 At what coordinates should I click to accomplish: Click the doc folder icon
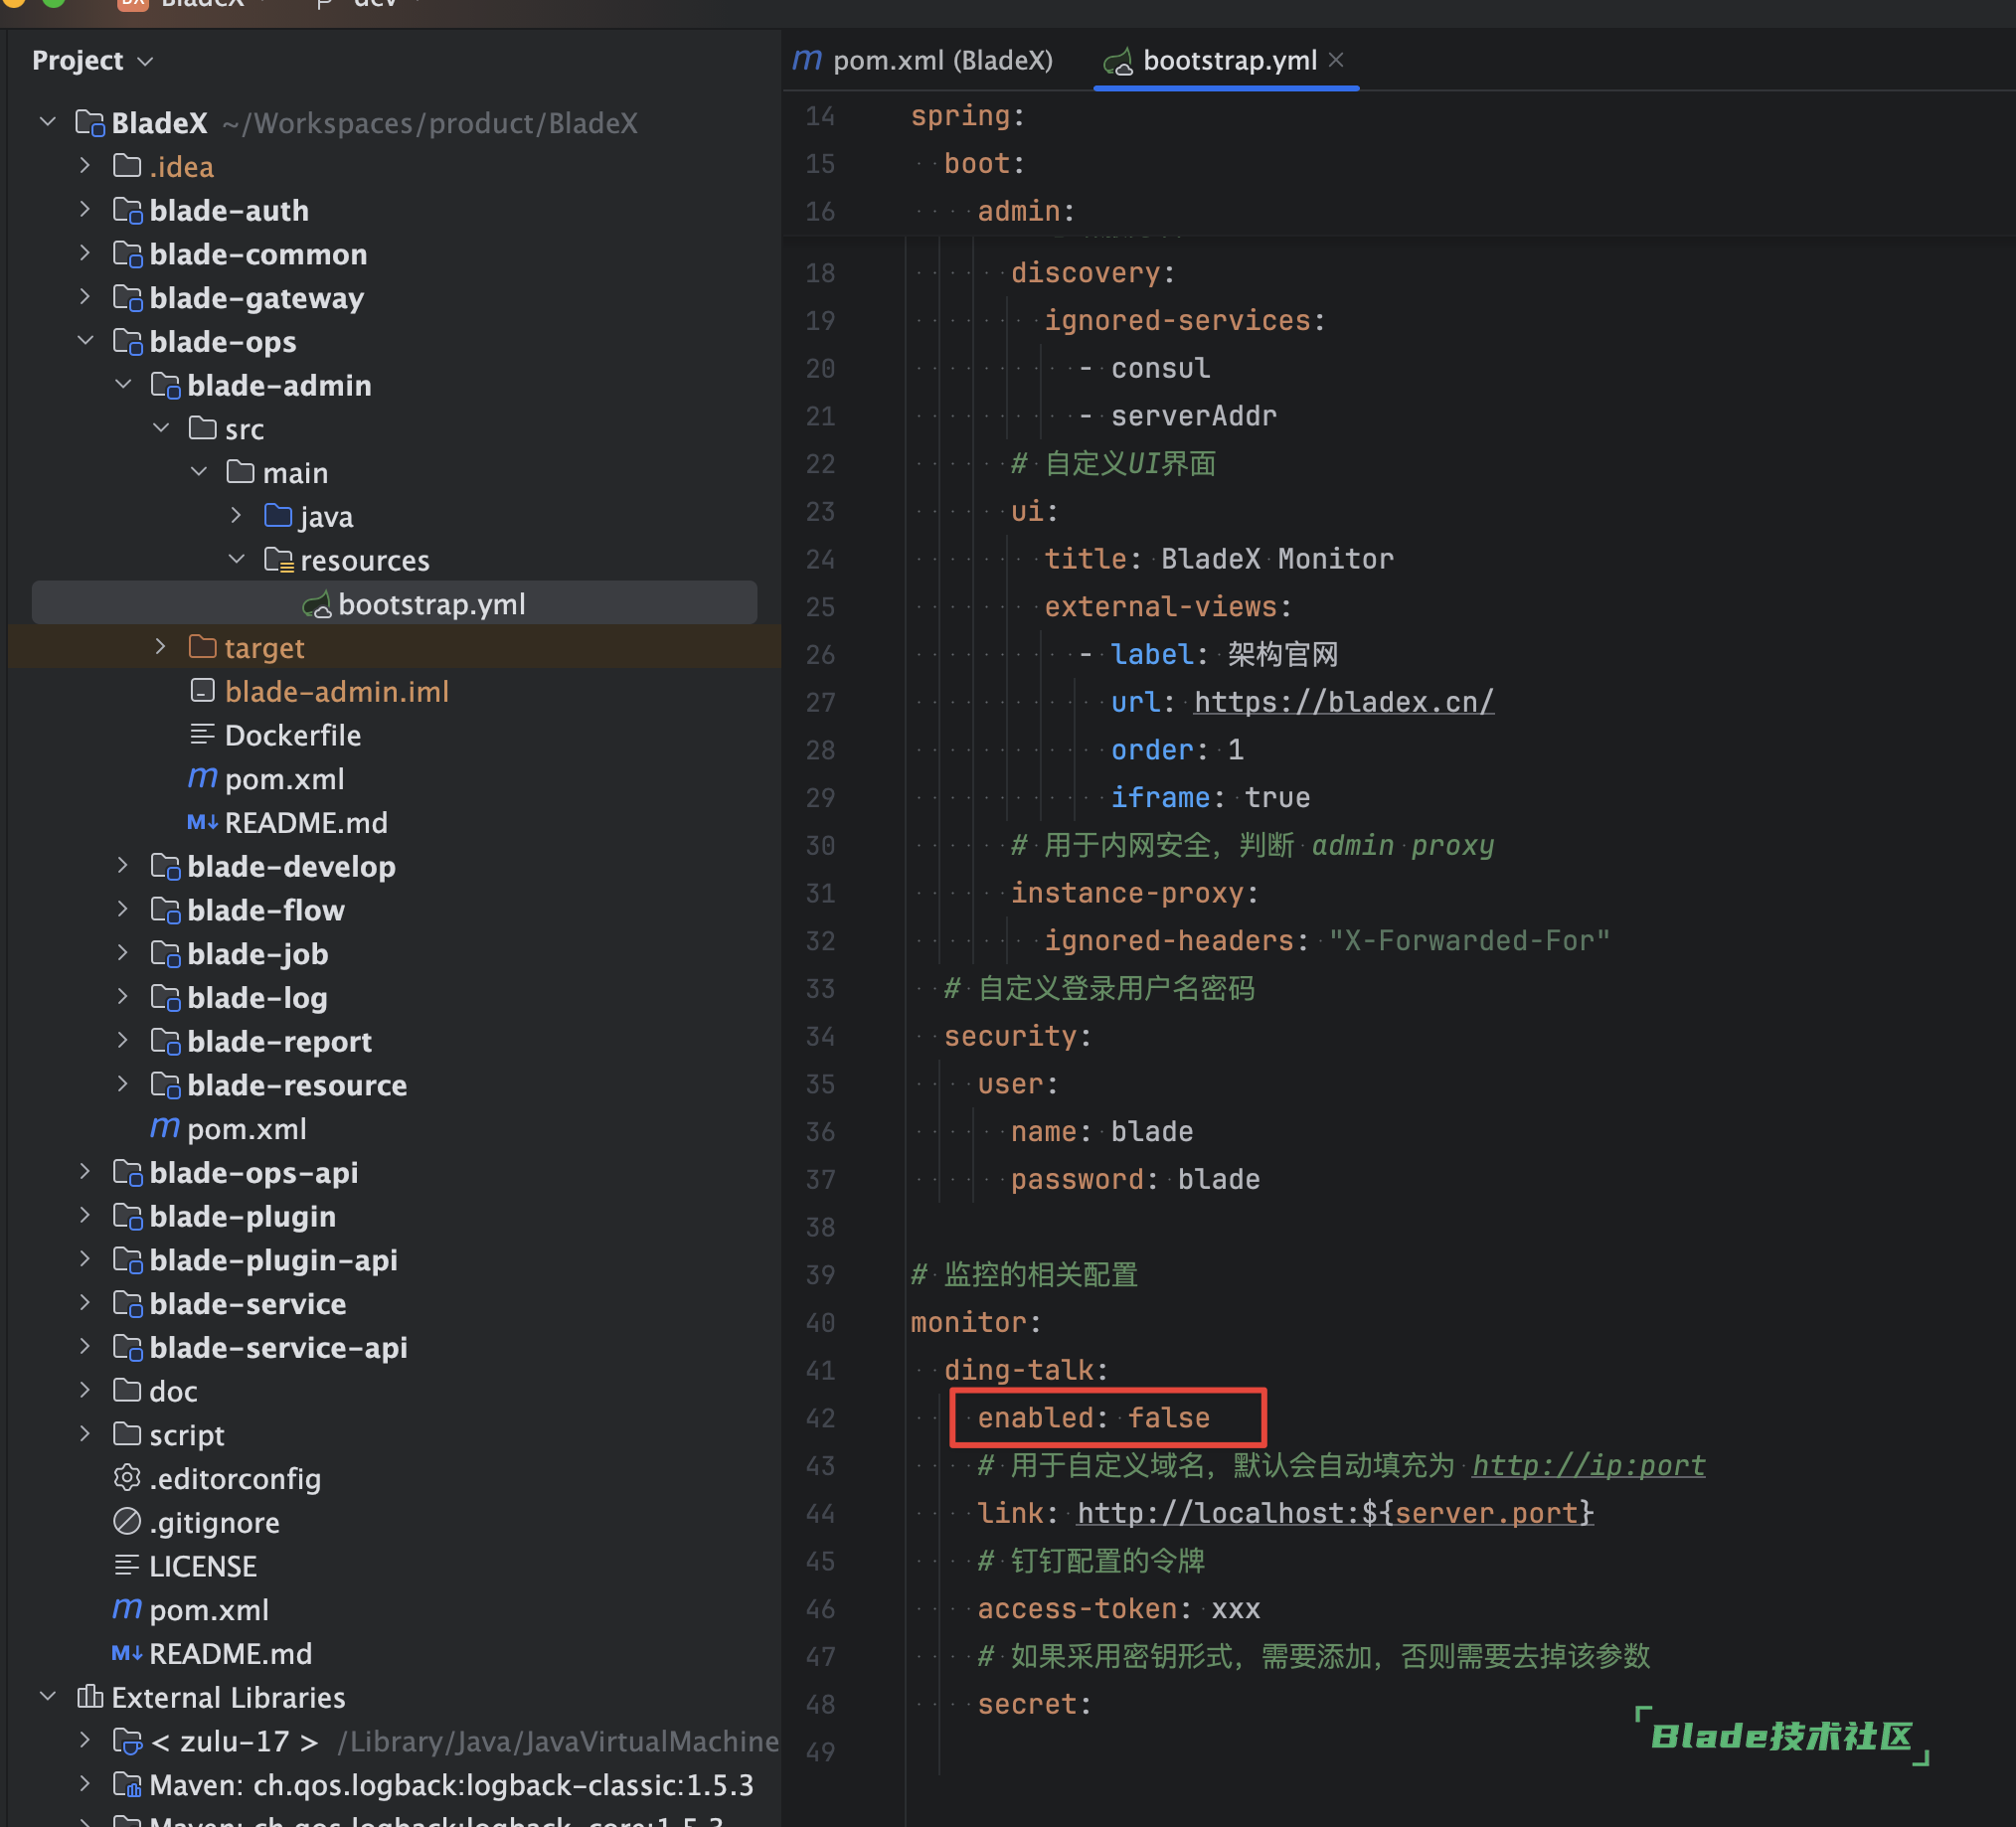click(x=127, y=1390)
